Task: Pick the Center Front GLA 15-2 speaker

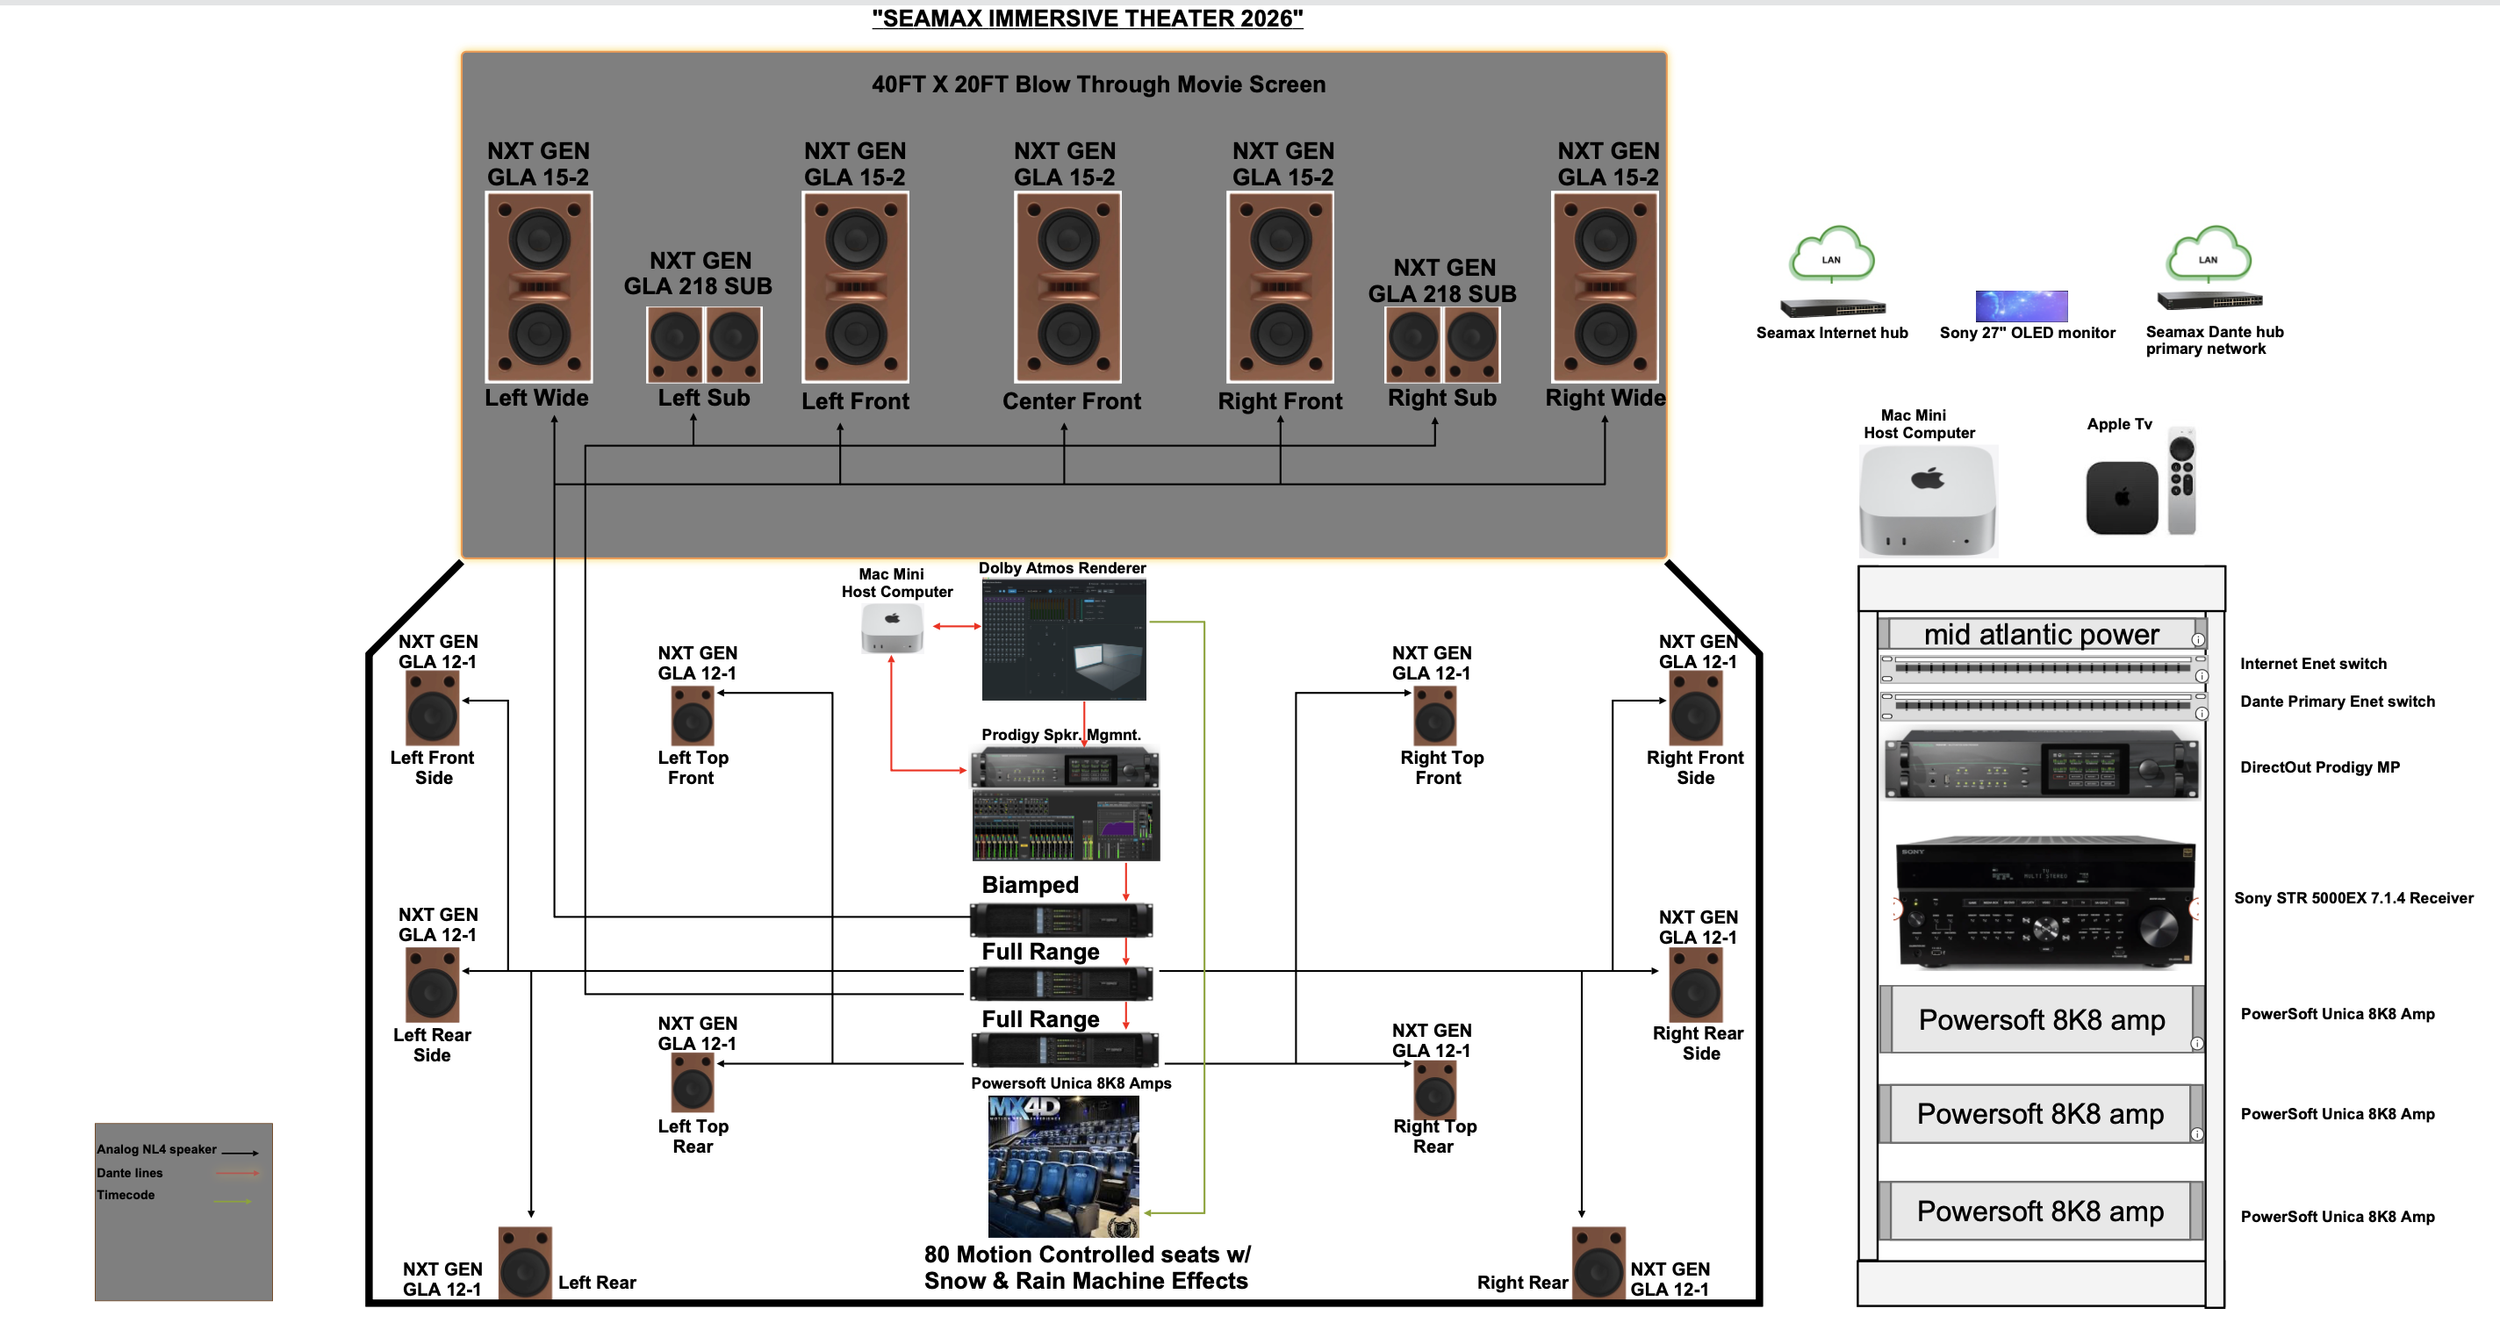Action: (x=1068, y=287)
